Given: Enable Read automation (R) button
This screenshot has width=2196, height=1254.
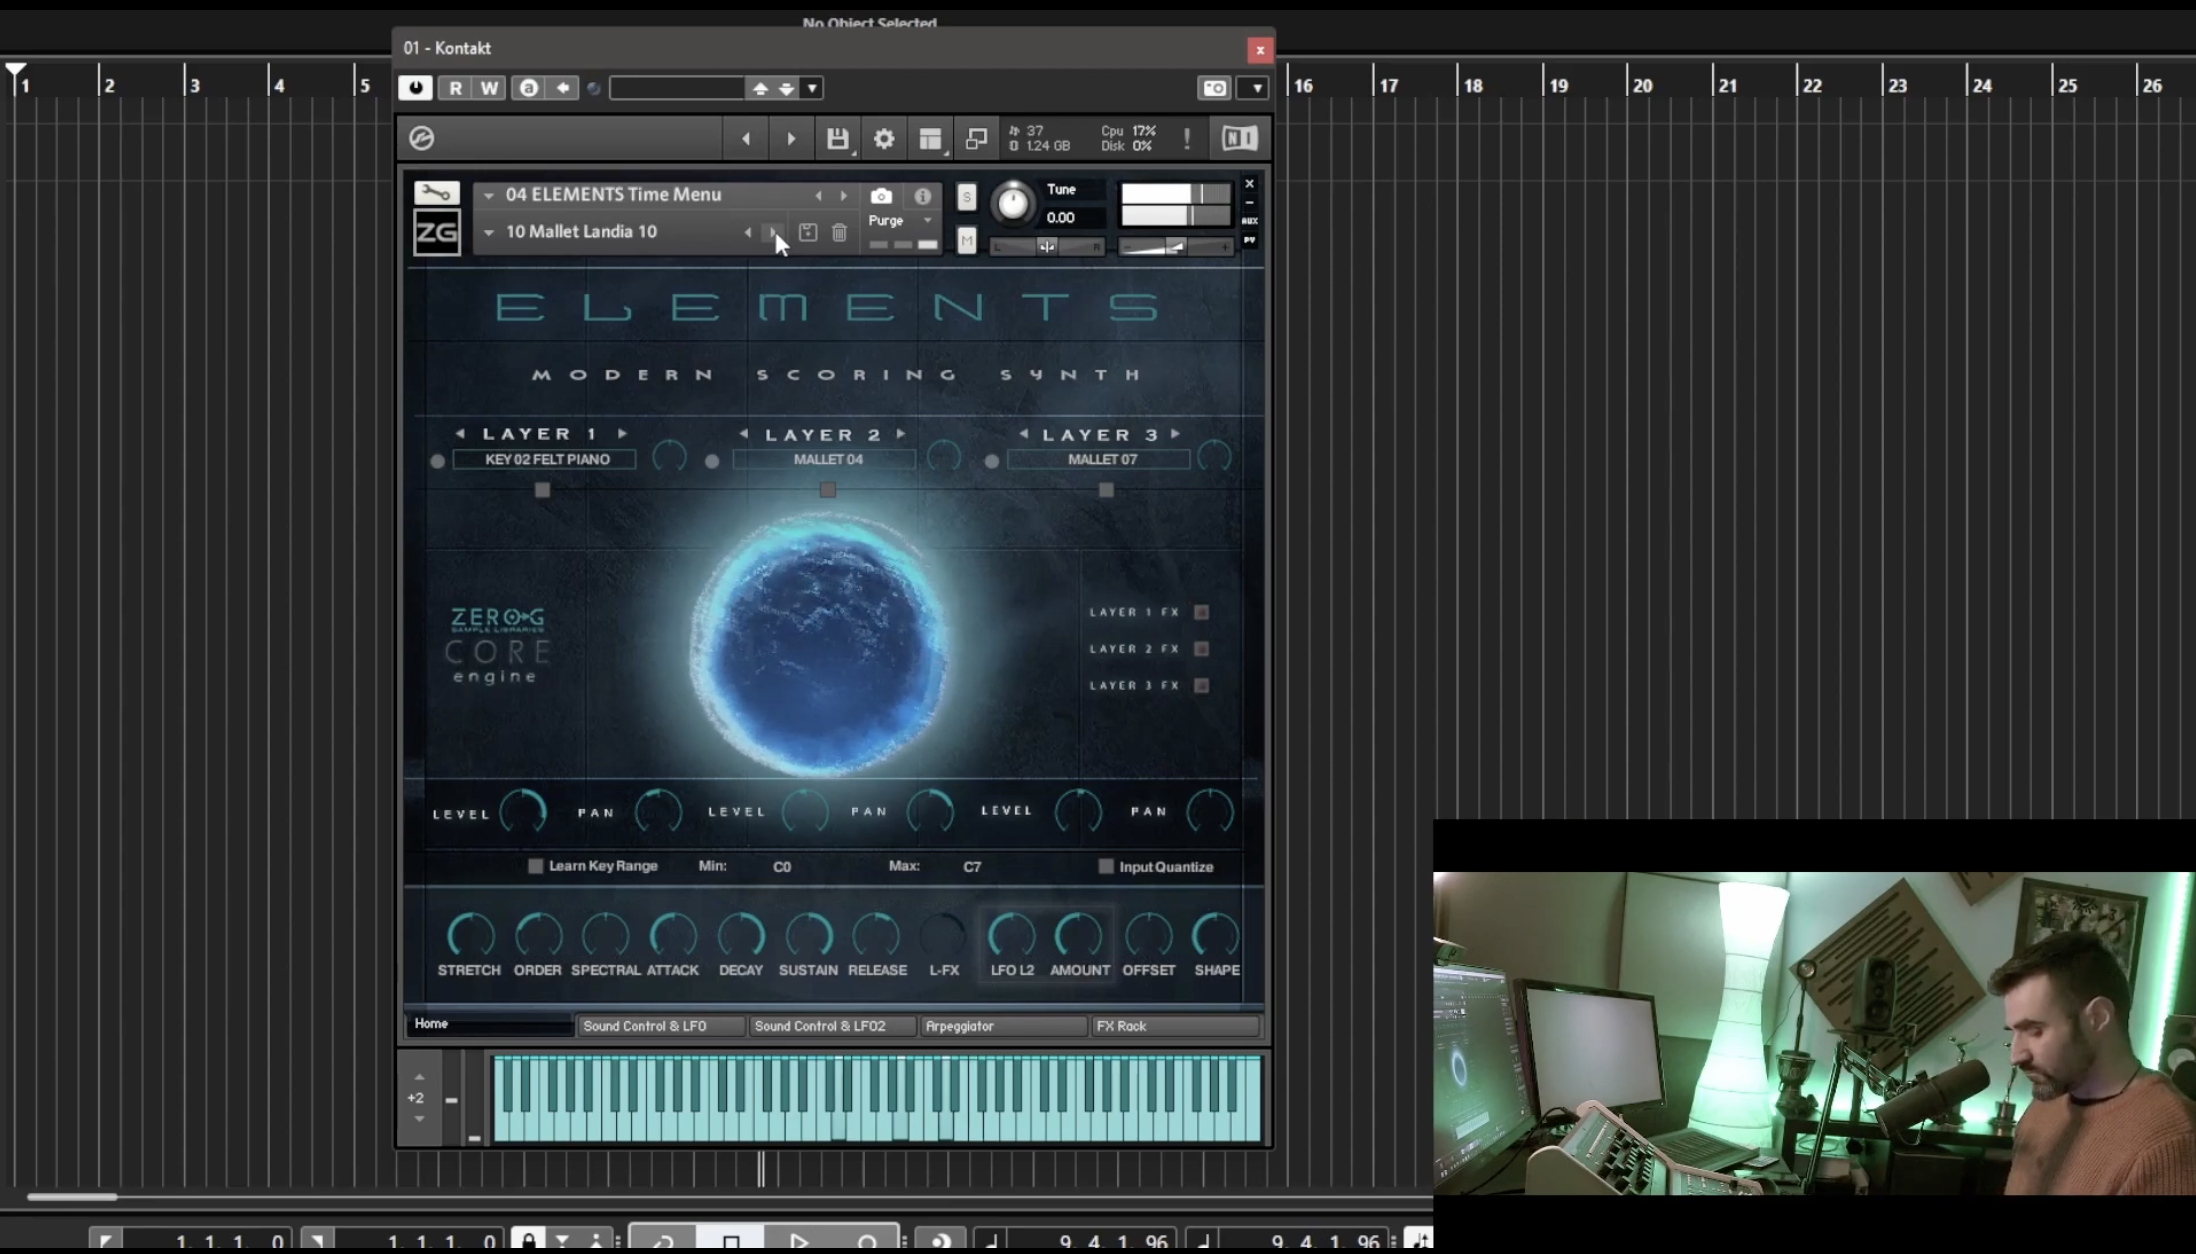Looking at the screenshot, I should [x=456, y=88].
